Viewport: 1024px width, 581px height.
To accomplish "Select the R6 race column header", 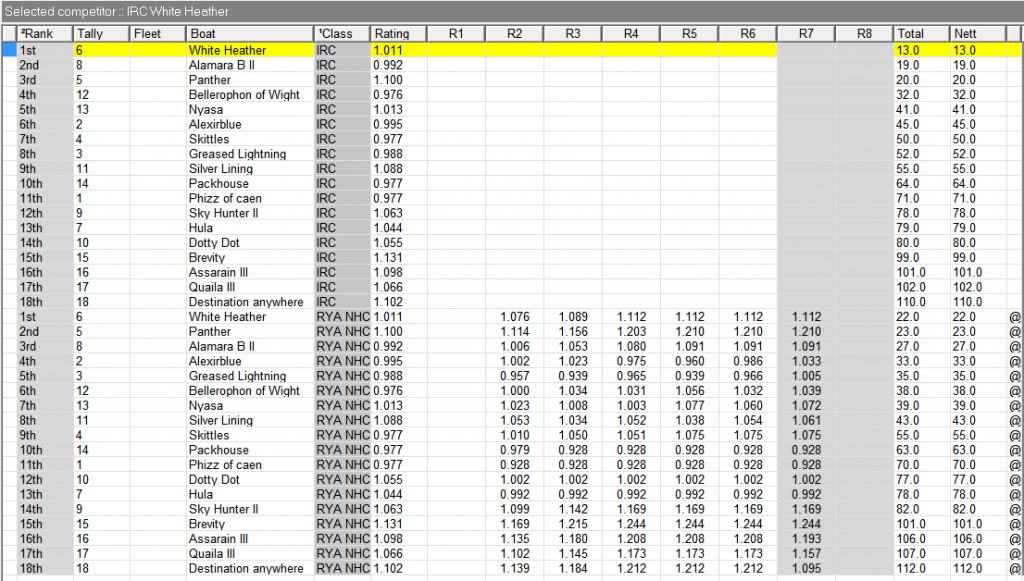I will [748, 34].
